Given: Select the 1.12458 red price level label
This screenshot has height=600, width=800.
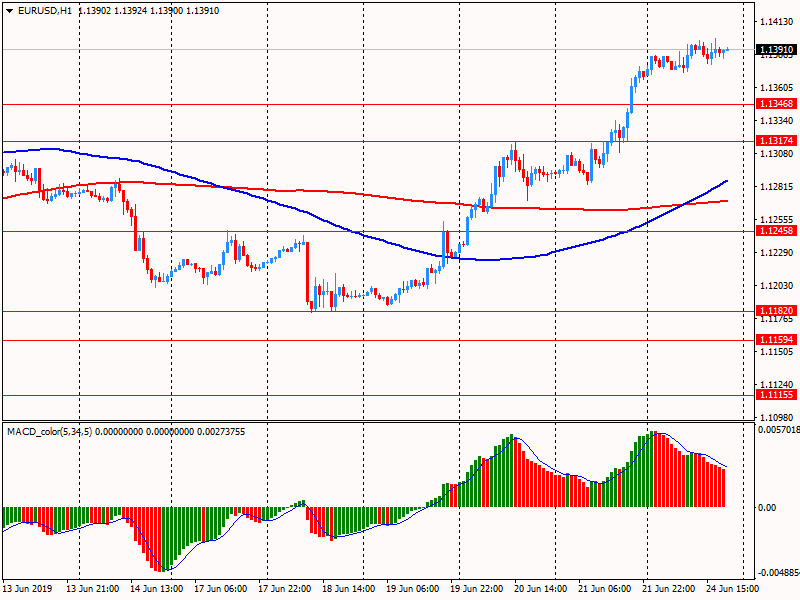Looking at the screenshot, I should tap(777, 231).
